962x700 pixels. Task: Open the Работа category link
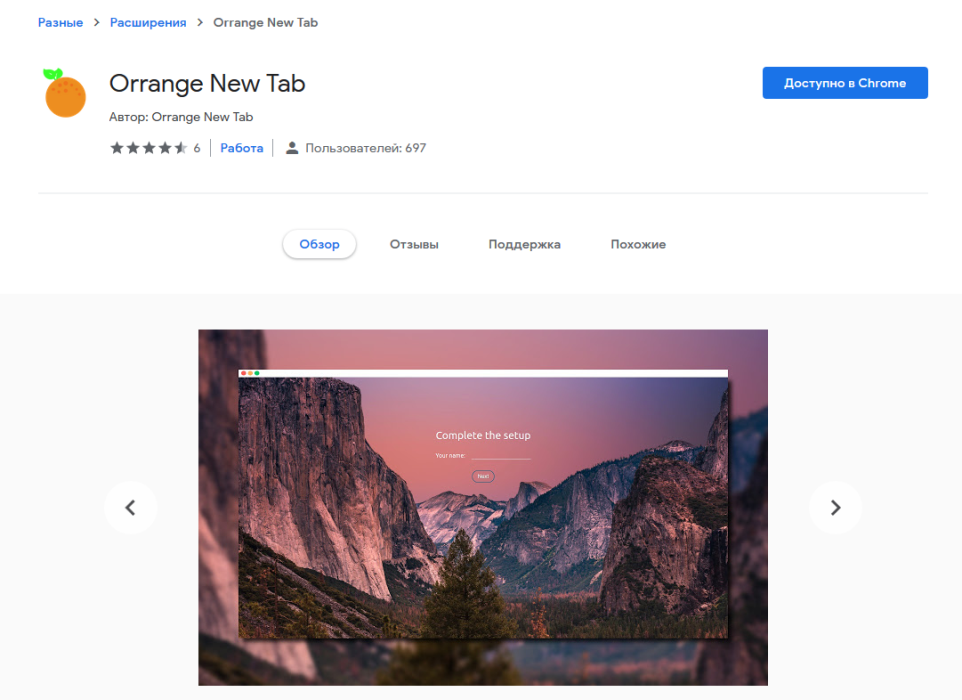pyautogui.click(x=242, y=148)
